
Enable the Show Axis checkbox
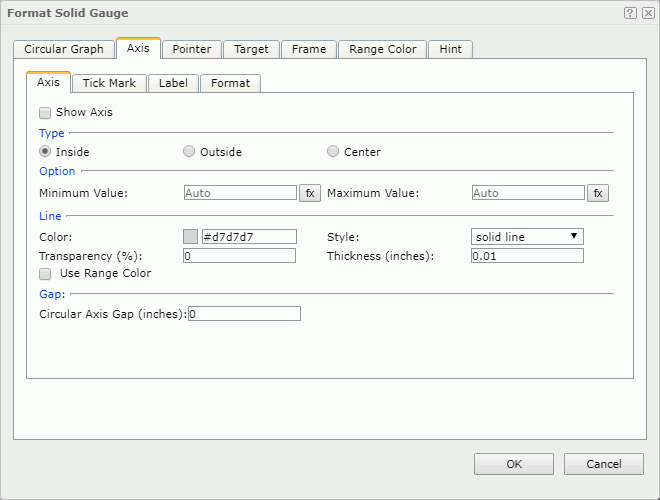(45, 113)
